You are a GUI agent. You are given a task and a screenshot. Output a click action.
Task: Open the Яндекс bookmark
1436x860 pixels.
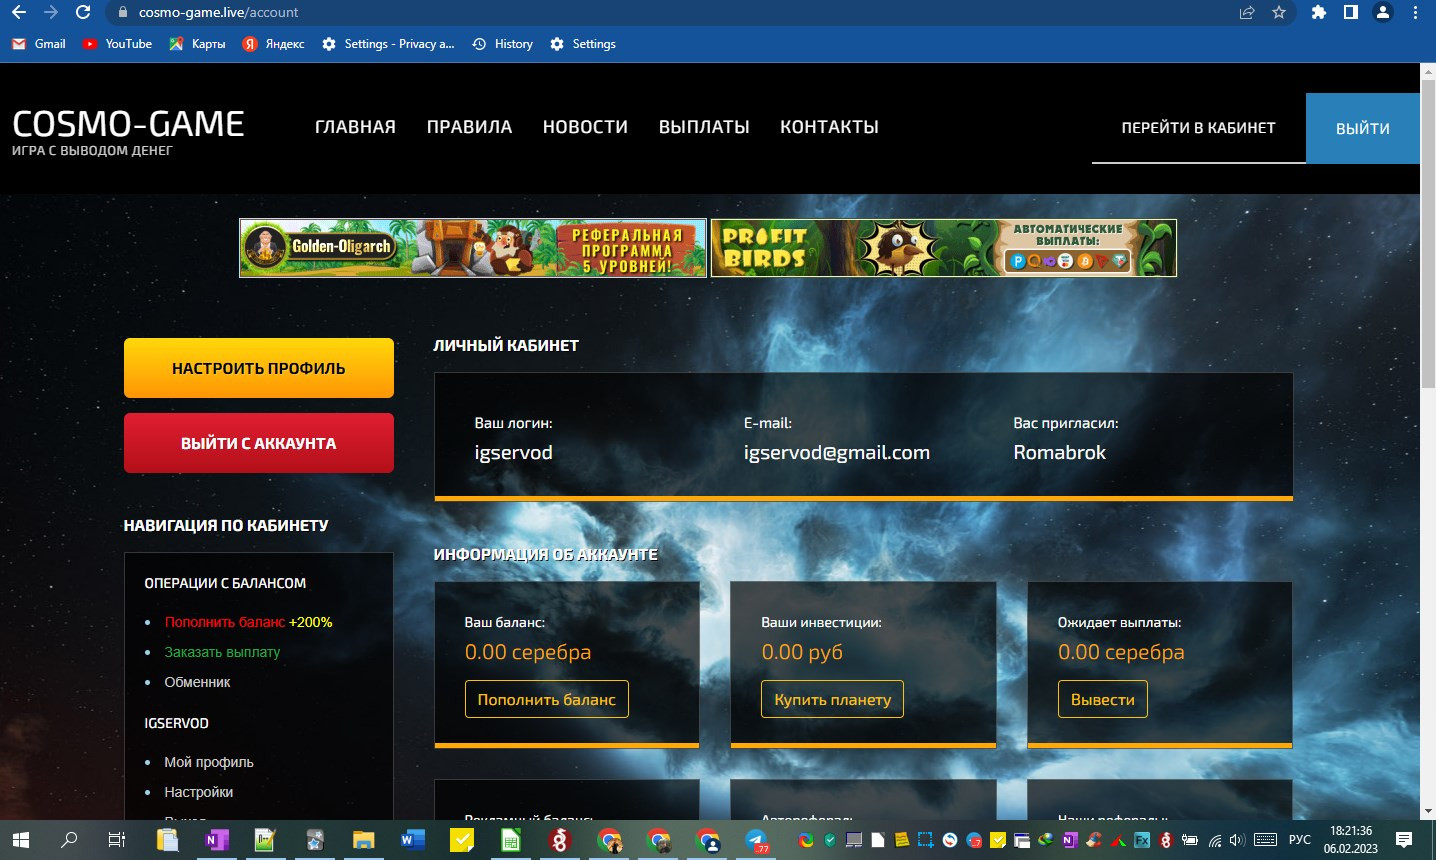pyautogui.click(x=273, y=44)
